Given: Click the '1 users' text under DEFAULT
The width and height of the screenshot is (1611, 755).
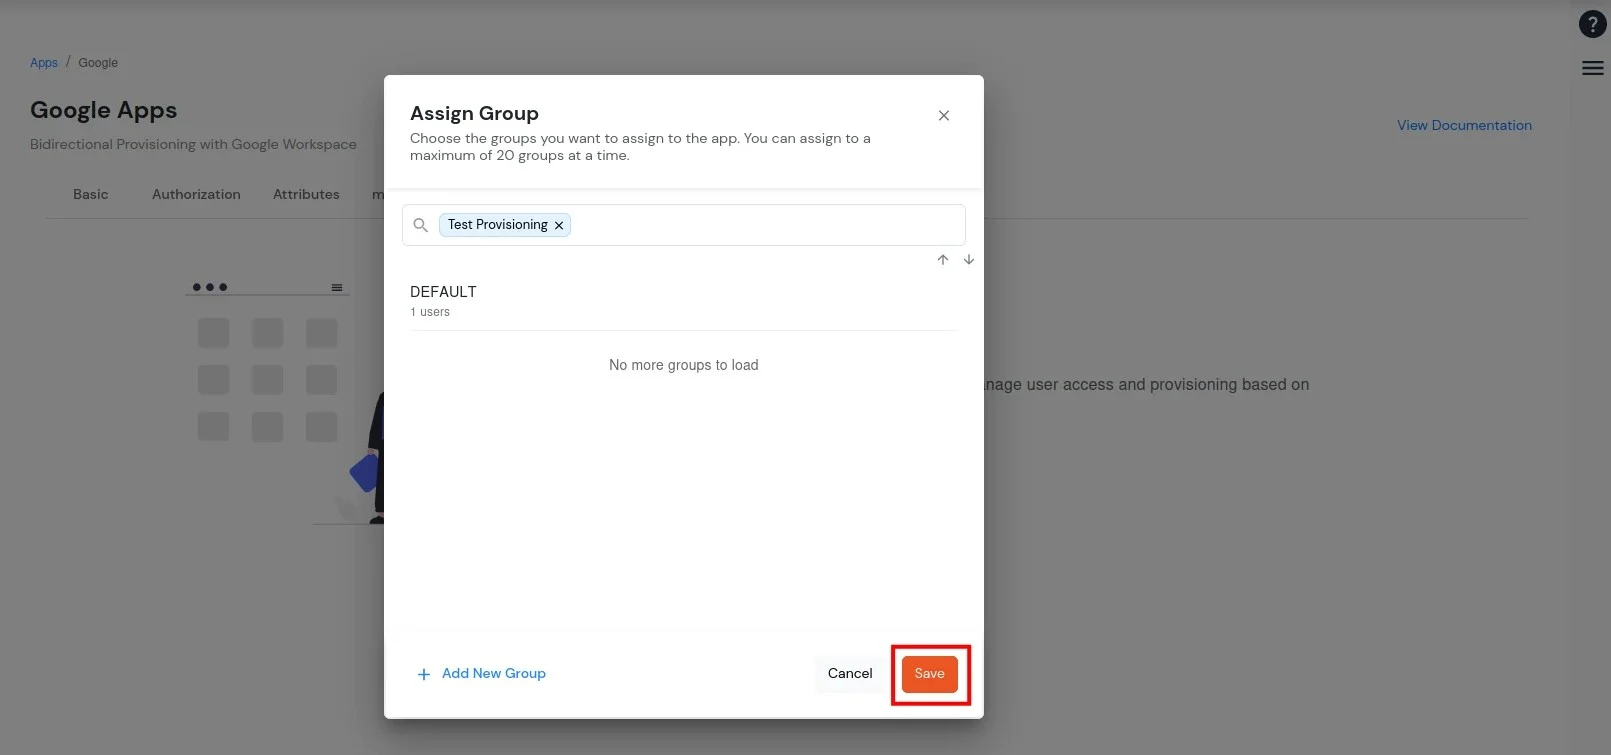Looking at the screenshot, I should 430,312.
